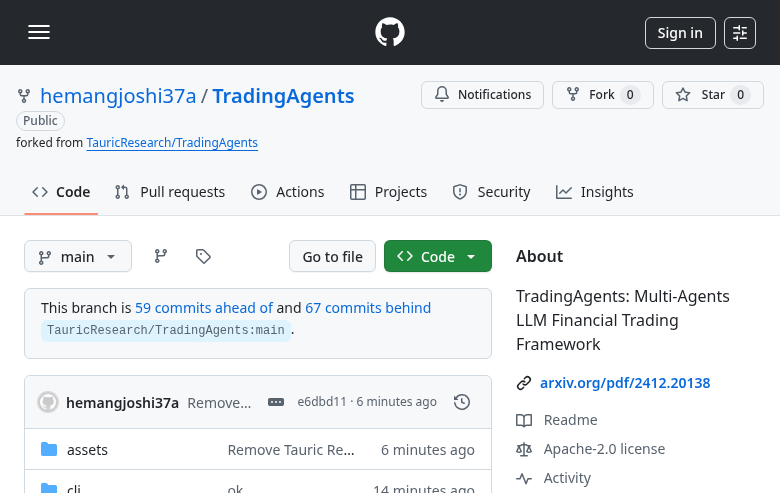
Task: Click the GitHub logo
Action: (390, 33)
